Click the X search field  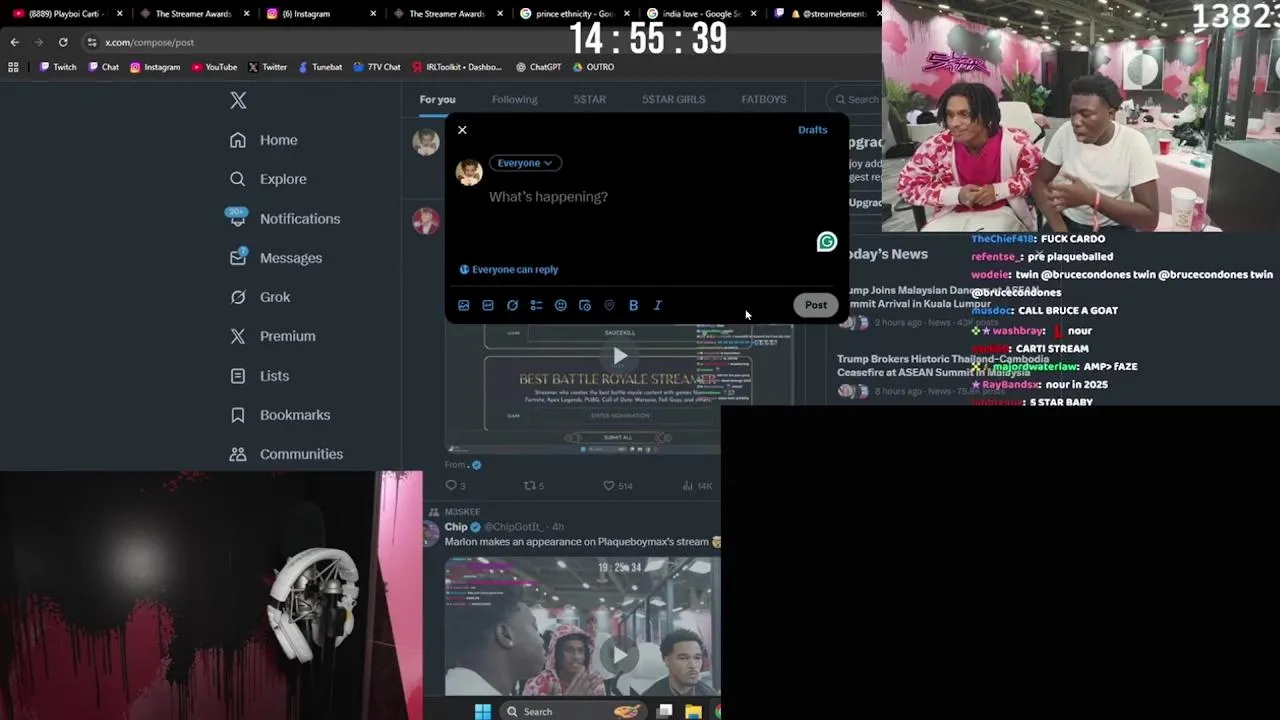coord(855,99)
